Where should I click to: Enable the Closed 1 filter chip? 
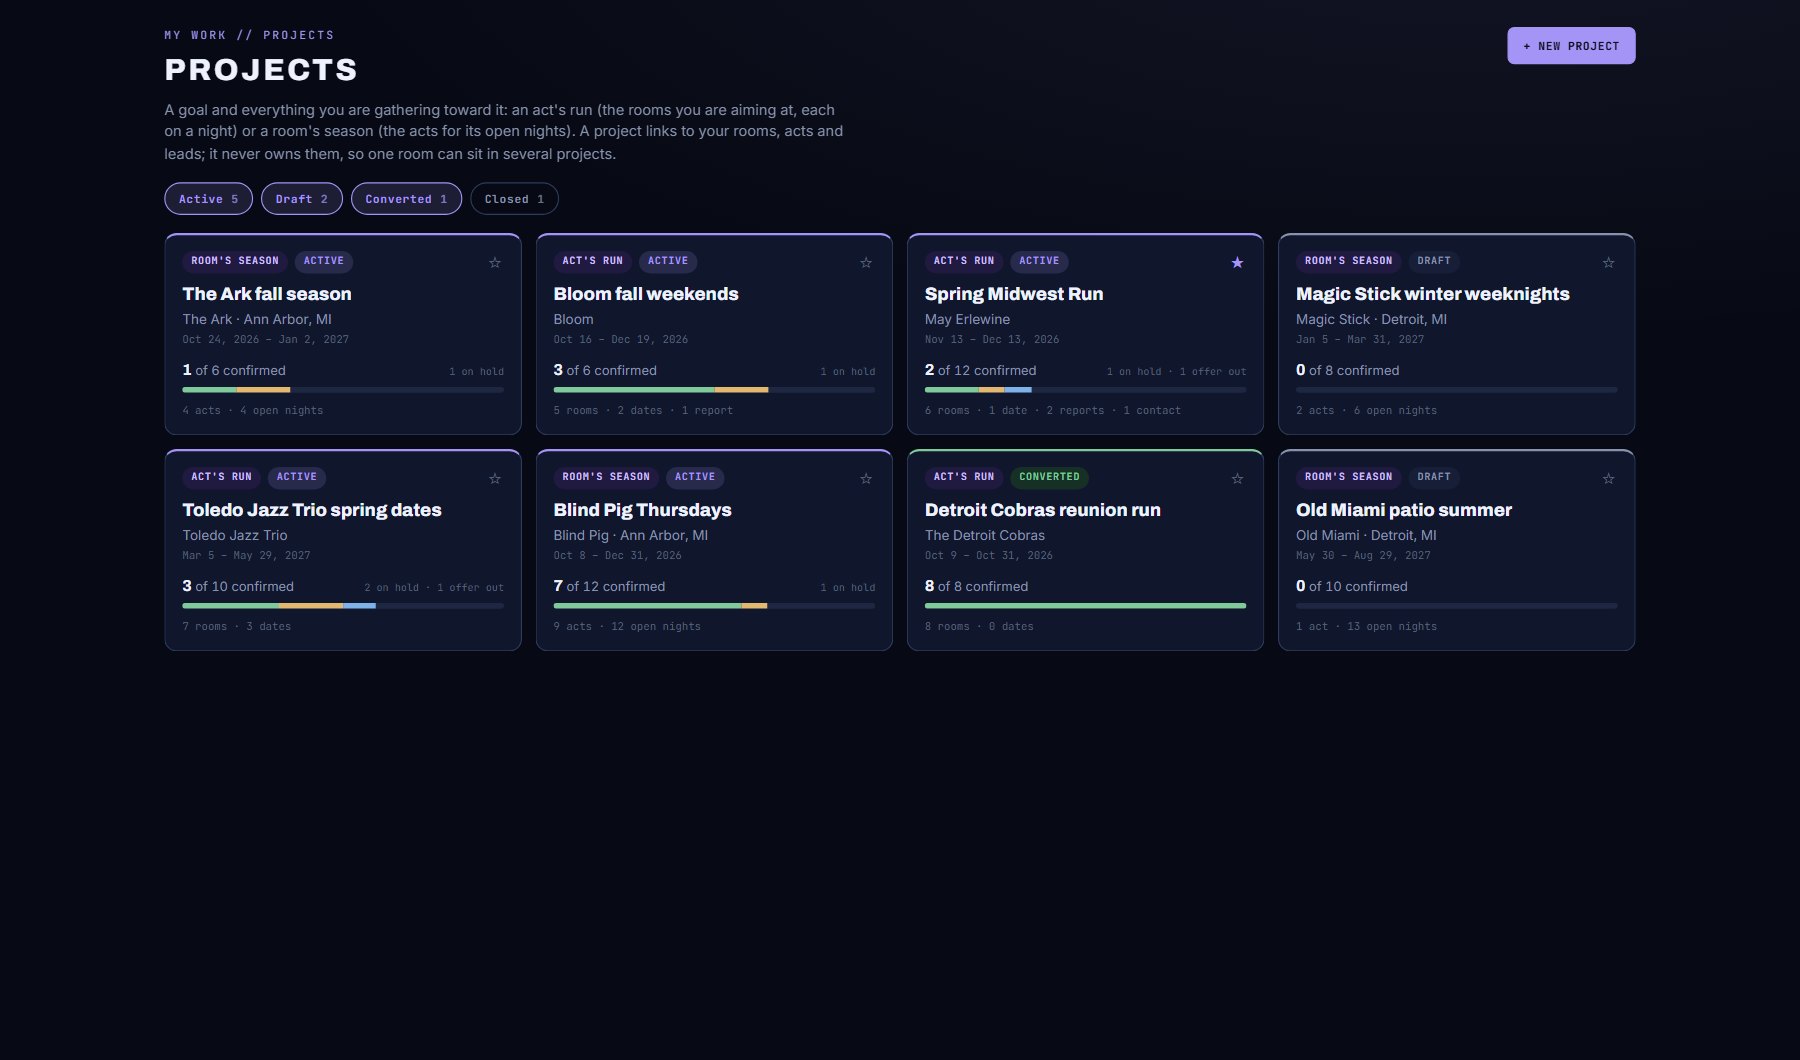point(514,199)
